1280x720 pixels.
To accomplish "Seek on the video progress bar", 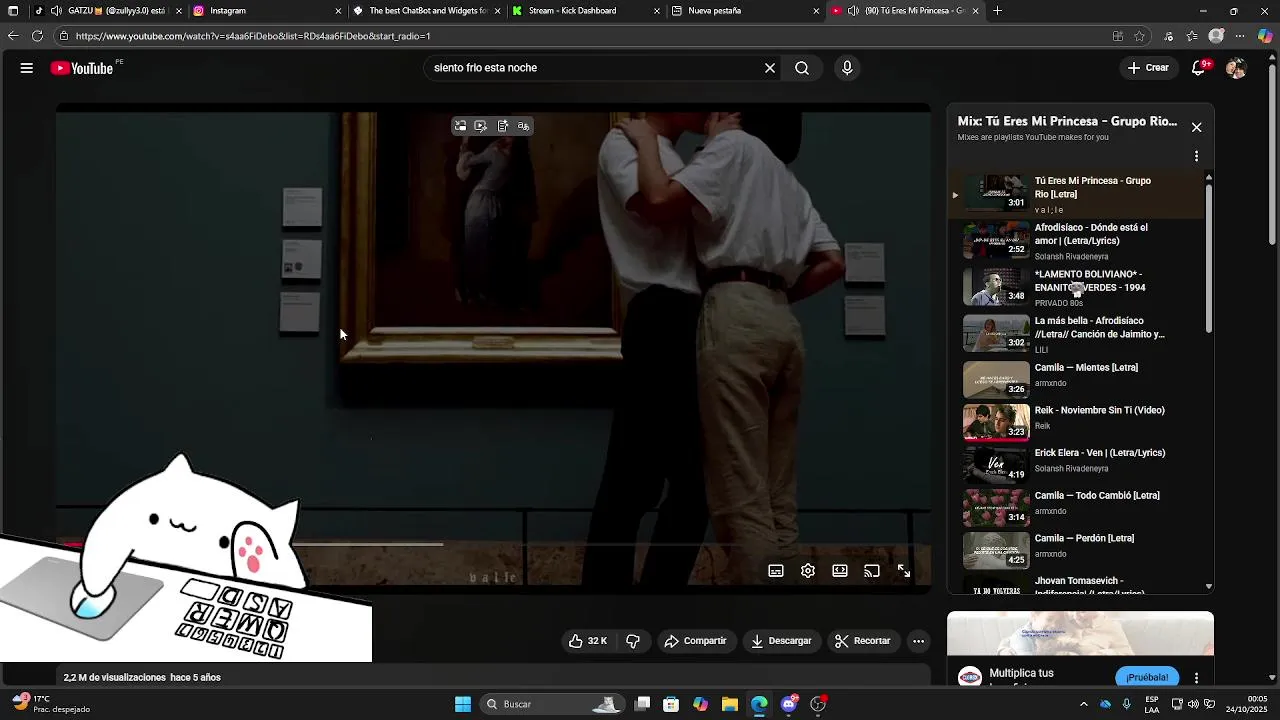I will [494, 545].
